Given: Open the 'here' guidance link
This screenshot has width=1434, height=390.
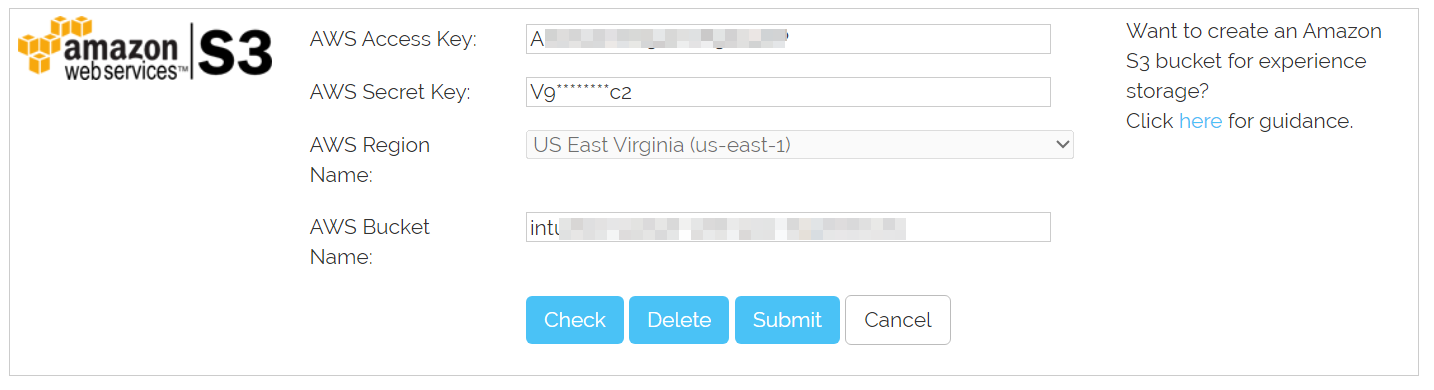Looking at the screenshot, I should coord(1200,121).
